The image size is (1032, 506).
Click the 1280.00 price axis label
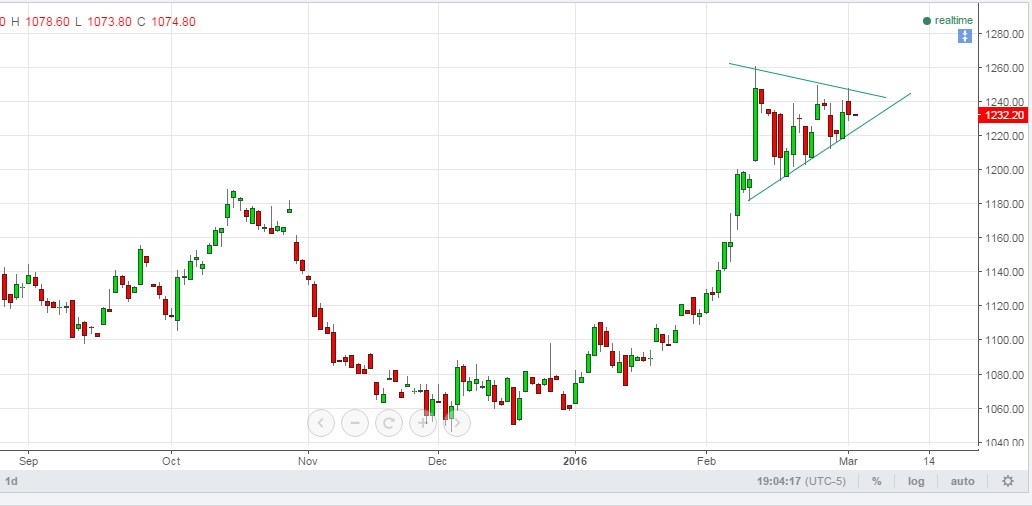click(x=1004, y=34)
